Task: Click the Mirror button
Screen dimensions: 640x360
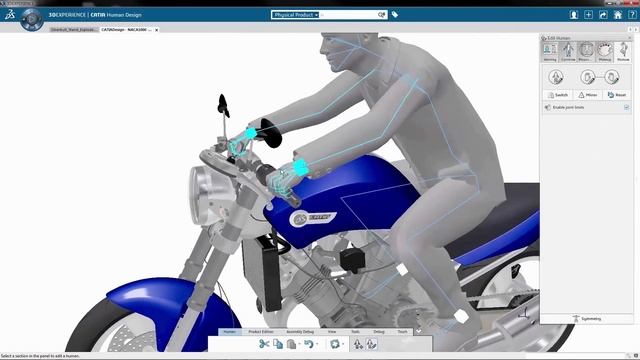Action: tap(587, 95)
